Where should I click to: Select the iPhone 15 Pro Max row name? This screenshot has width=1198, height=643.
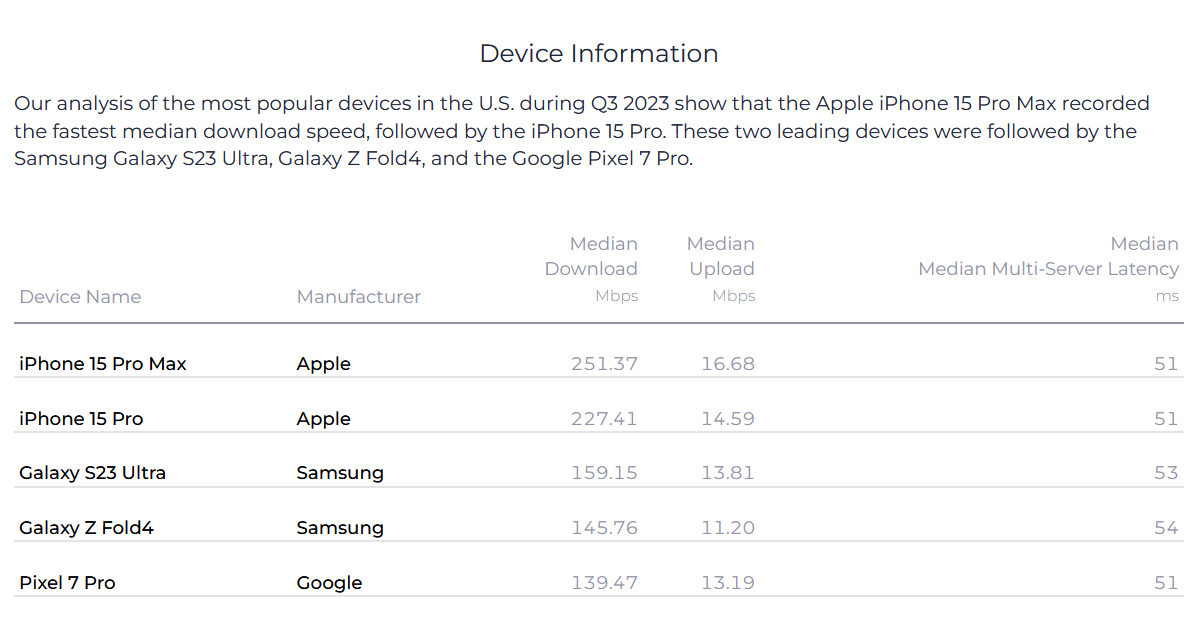[x=103, y=364]
